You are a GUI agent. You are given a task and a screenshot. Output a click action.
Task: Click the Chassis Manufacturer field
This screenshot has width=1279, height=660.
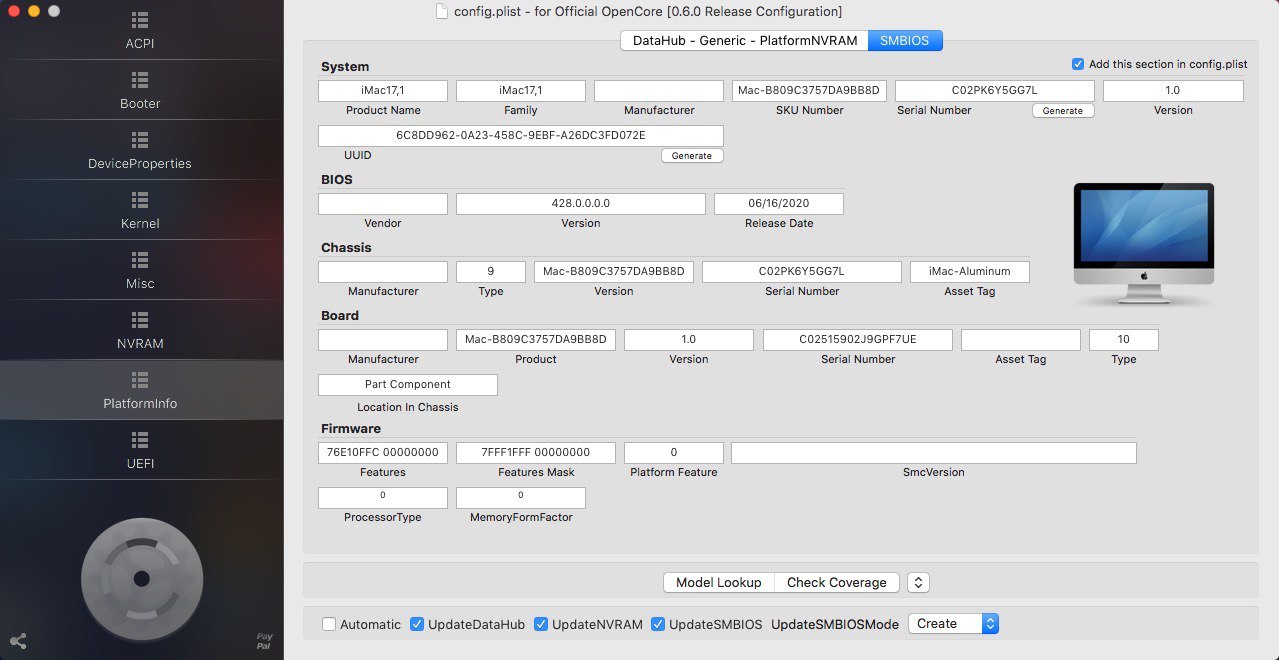coord(383,272)
